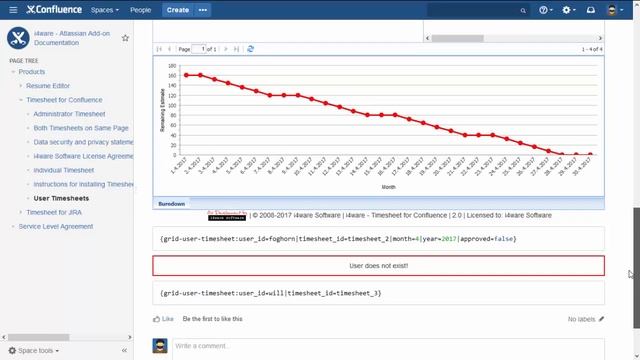Open the Space tools menu
The width and height of the screenshot is (640, 360).
click(x=33, y=351)
